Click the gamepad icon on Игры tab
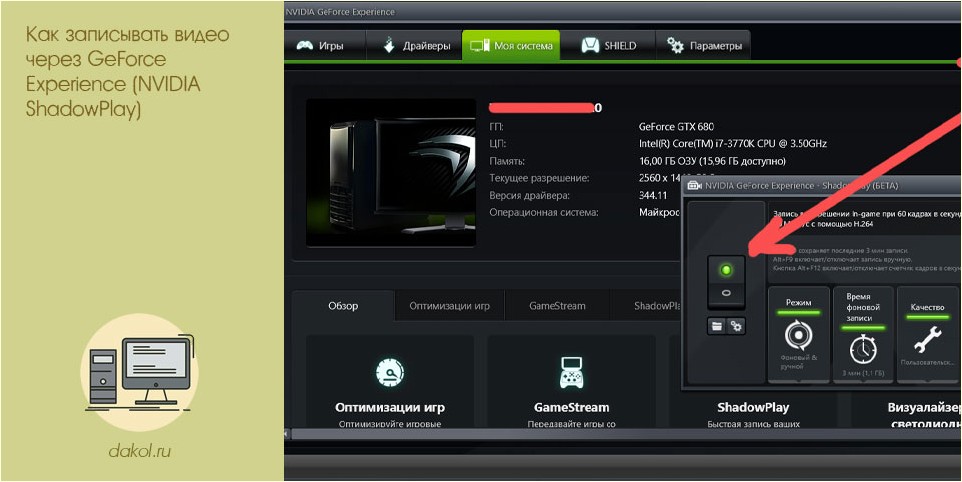The image size is (962, 482). pyautogui.click(x=305, y=46)
